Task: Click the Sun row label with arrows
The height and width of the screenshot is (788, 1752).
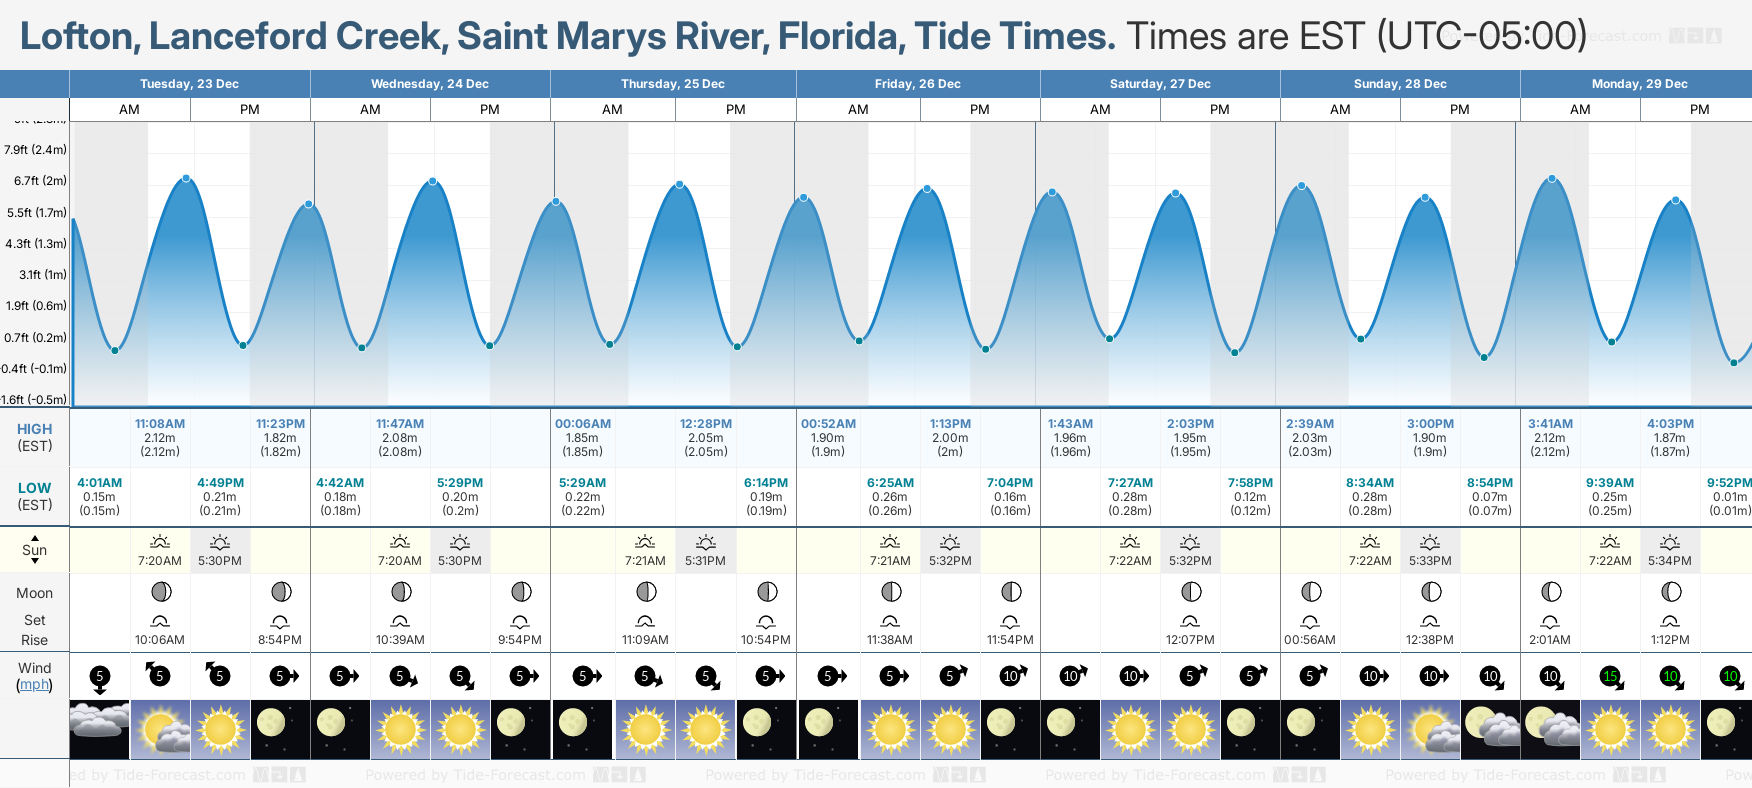Action: (34, 550)
